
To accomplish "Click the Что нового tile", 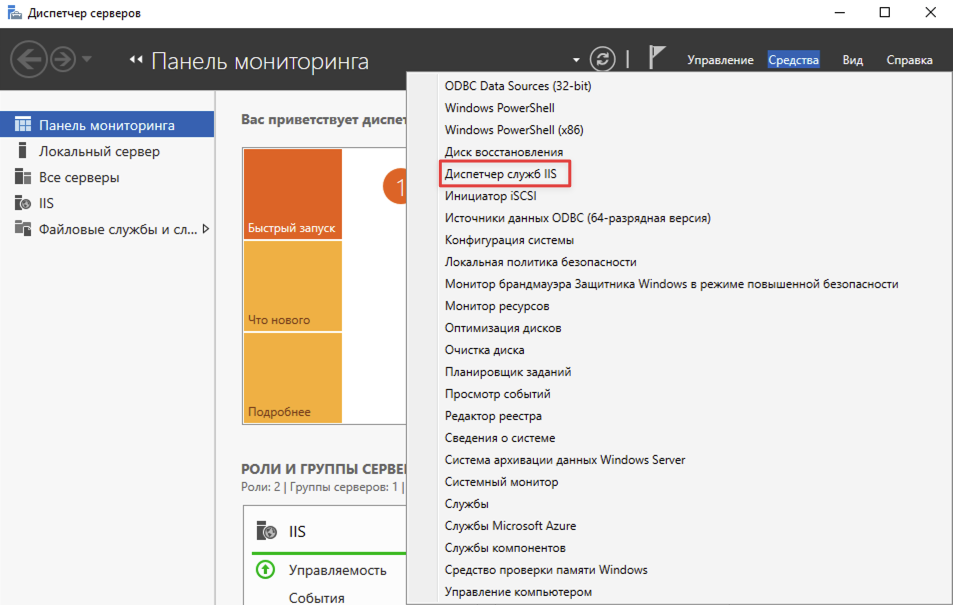I will coord(293,286).
